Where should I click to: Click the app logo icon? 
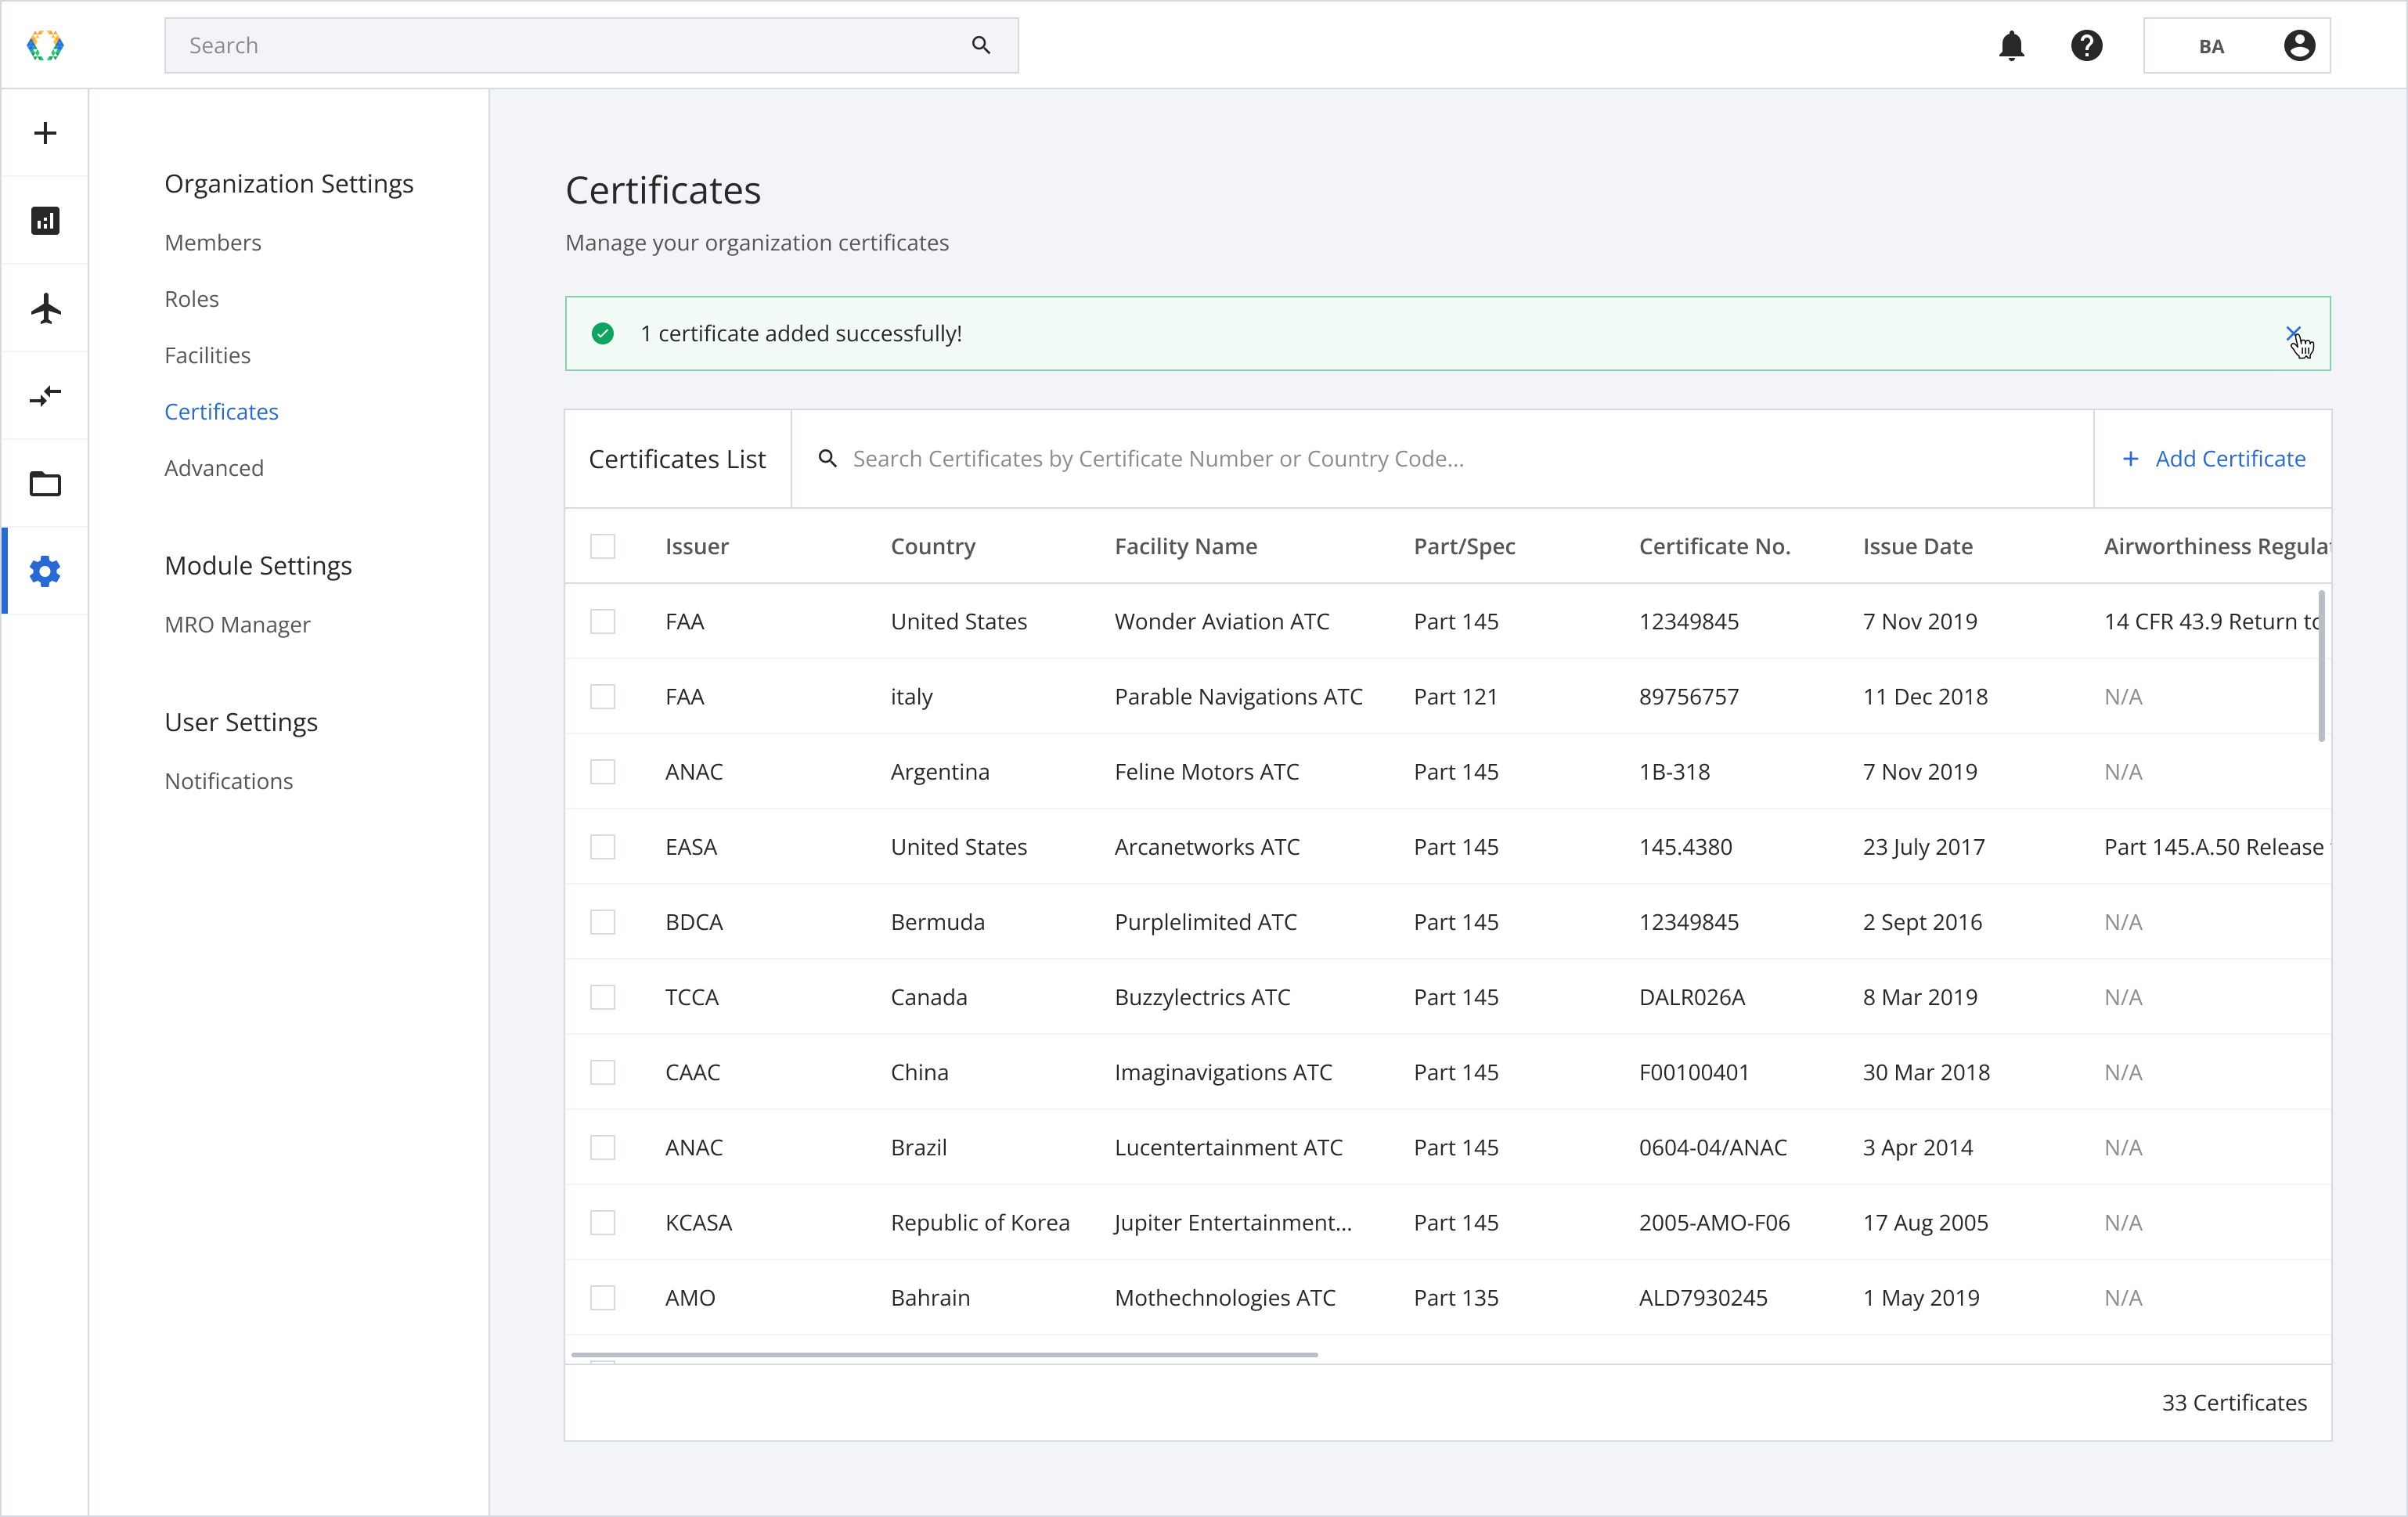[x=45, y=45]
